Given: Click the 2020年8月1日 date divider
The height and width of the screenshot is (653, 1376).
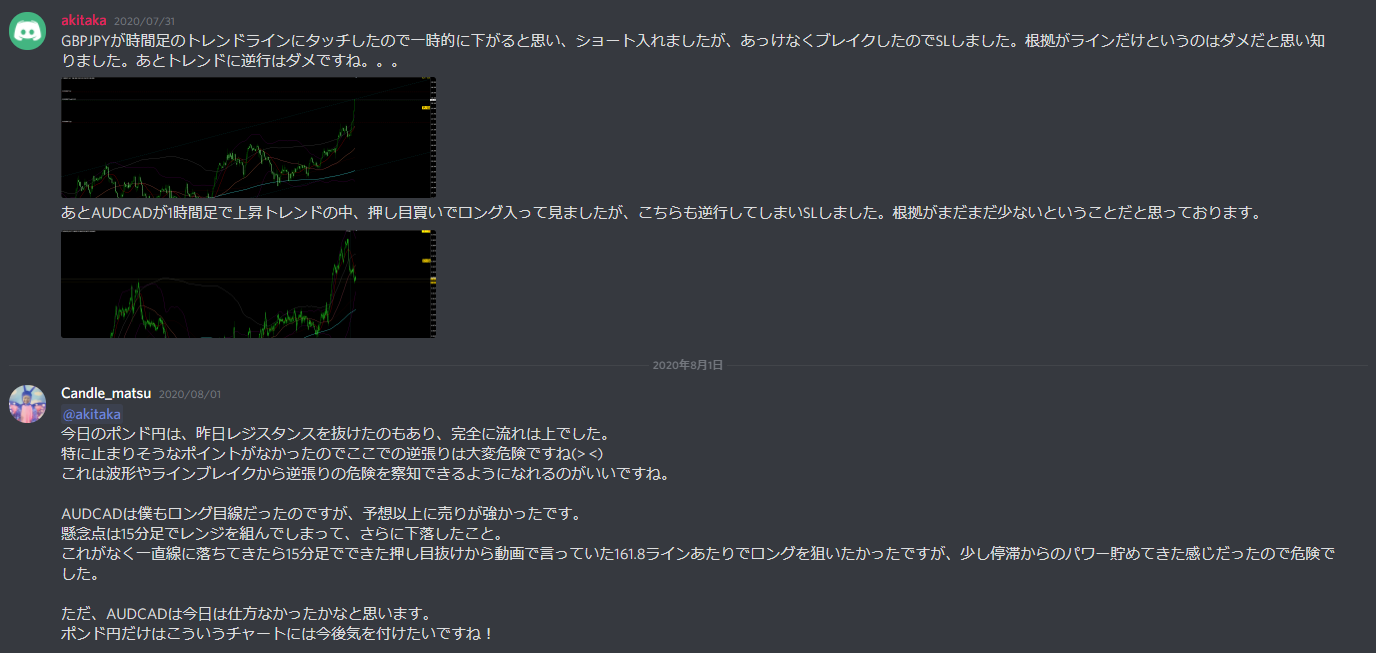Looking at the screenshot, I should (688, 366).
